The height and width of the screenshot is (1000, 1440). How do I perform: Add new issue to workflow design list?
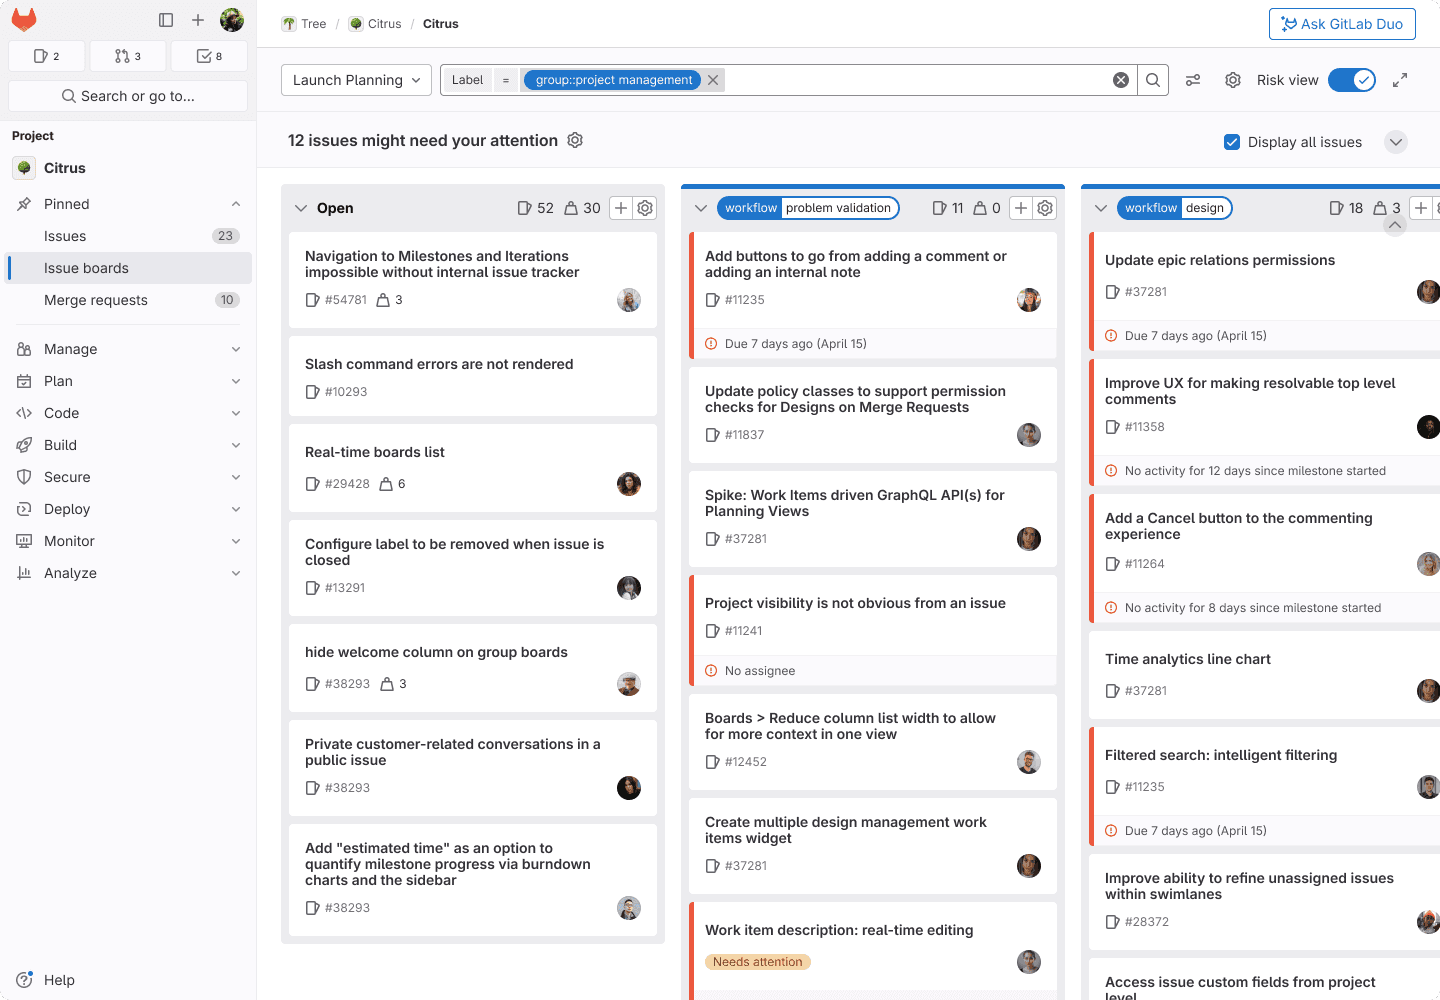coord(1421,208)
